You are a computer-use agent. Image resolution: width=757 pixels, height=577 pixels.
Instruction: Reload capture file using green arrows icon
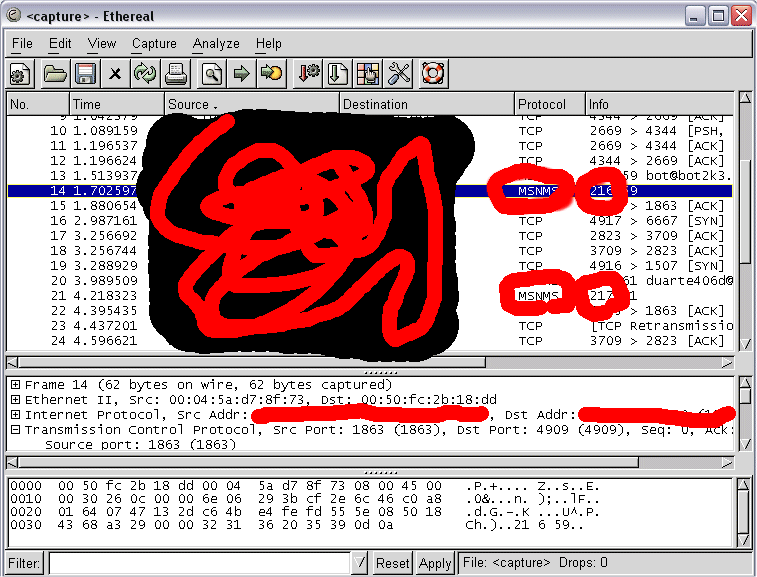coord(145,73)
